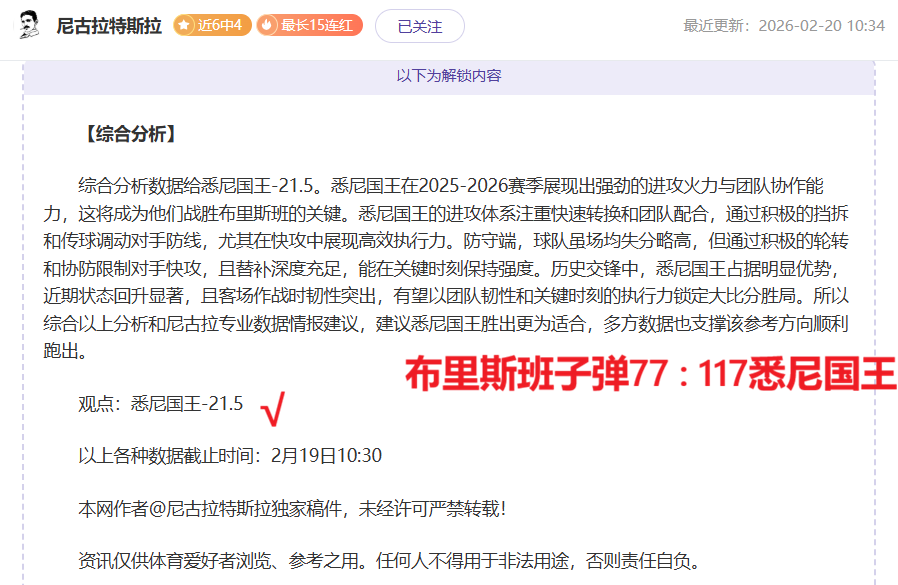The width and height of the screenshot is (898, 585).
Task: Select the 近6中4 hit-rate badge text
Action: coord(219,26)
